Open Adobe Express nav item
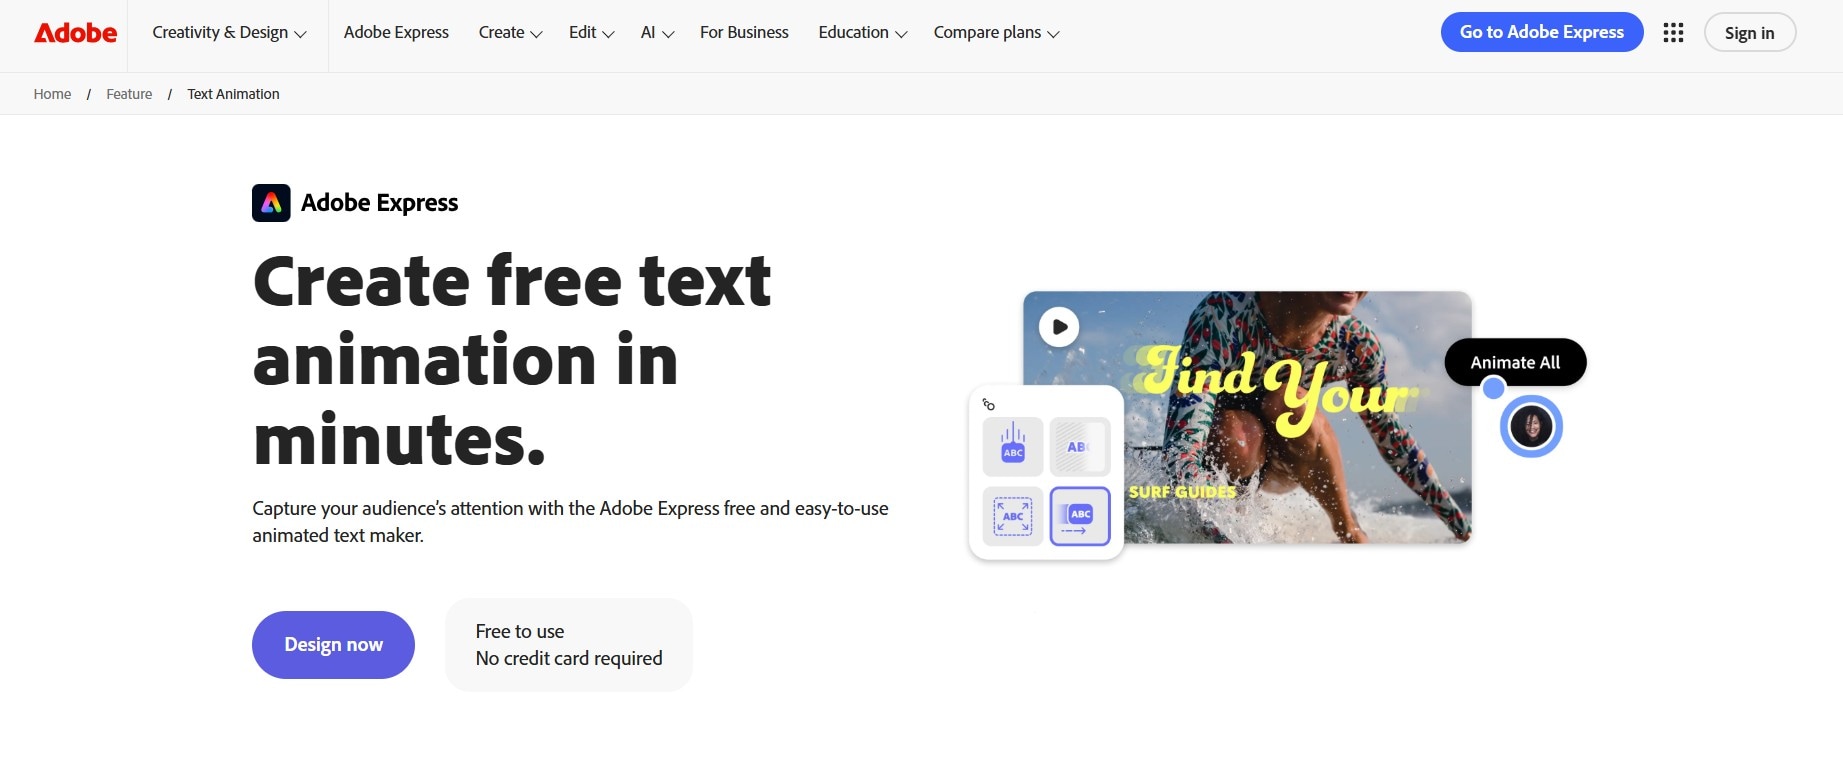This screenshot has height=772, width=1843. pyautogui.click(x=396, y=33)
